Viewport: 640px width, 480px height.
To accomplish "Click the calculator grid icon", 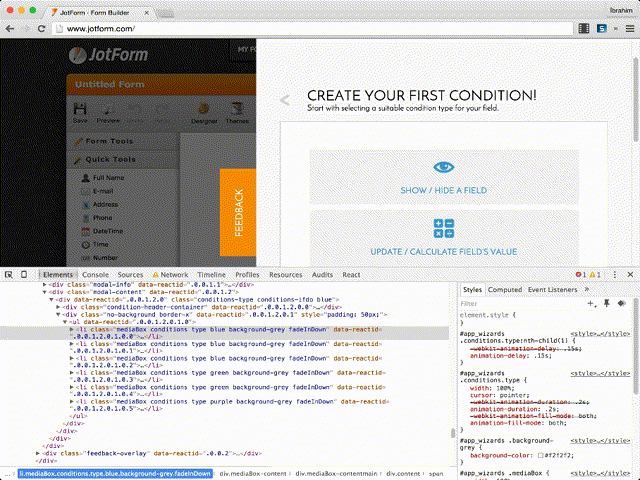I will click(444, 228).
